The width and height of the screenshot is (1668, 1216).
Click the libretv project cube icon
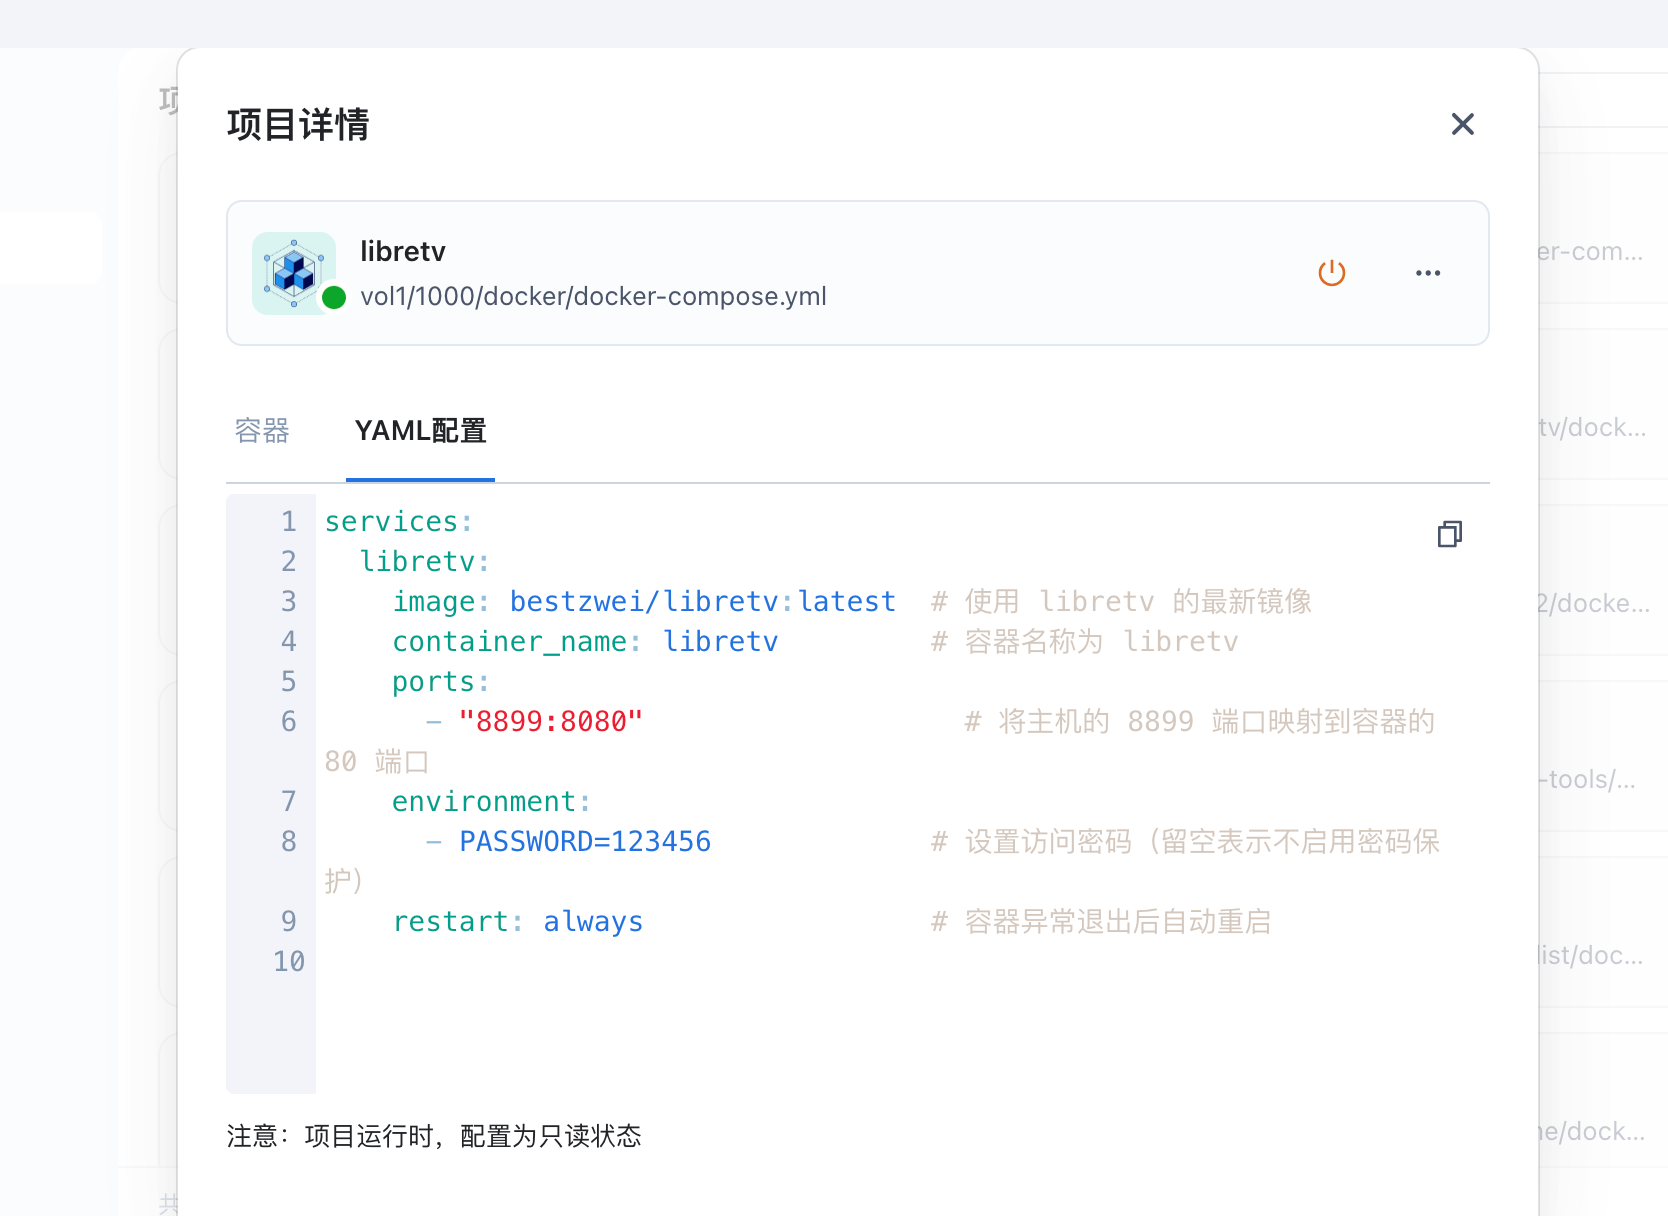(293, 272)
